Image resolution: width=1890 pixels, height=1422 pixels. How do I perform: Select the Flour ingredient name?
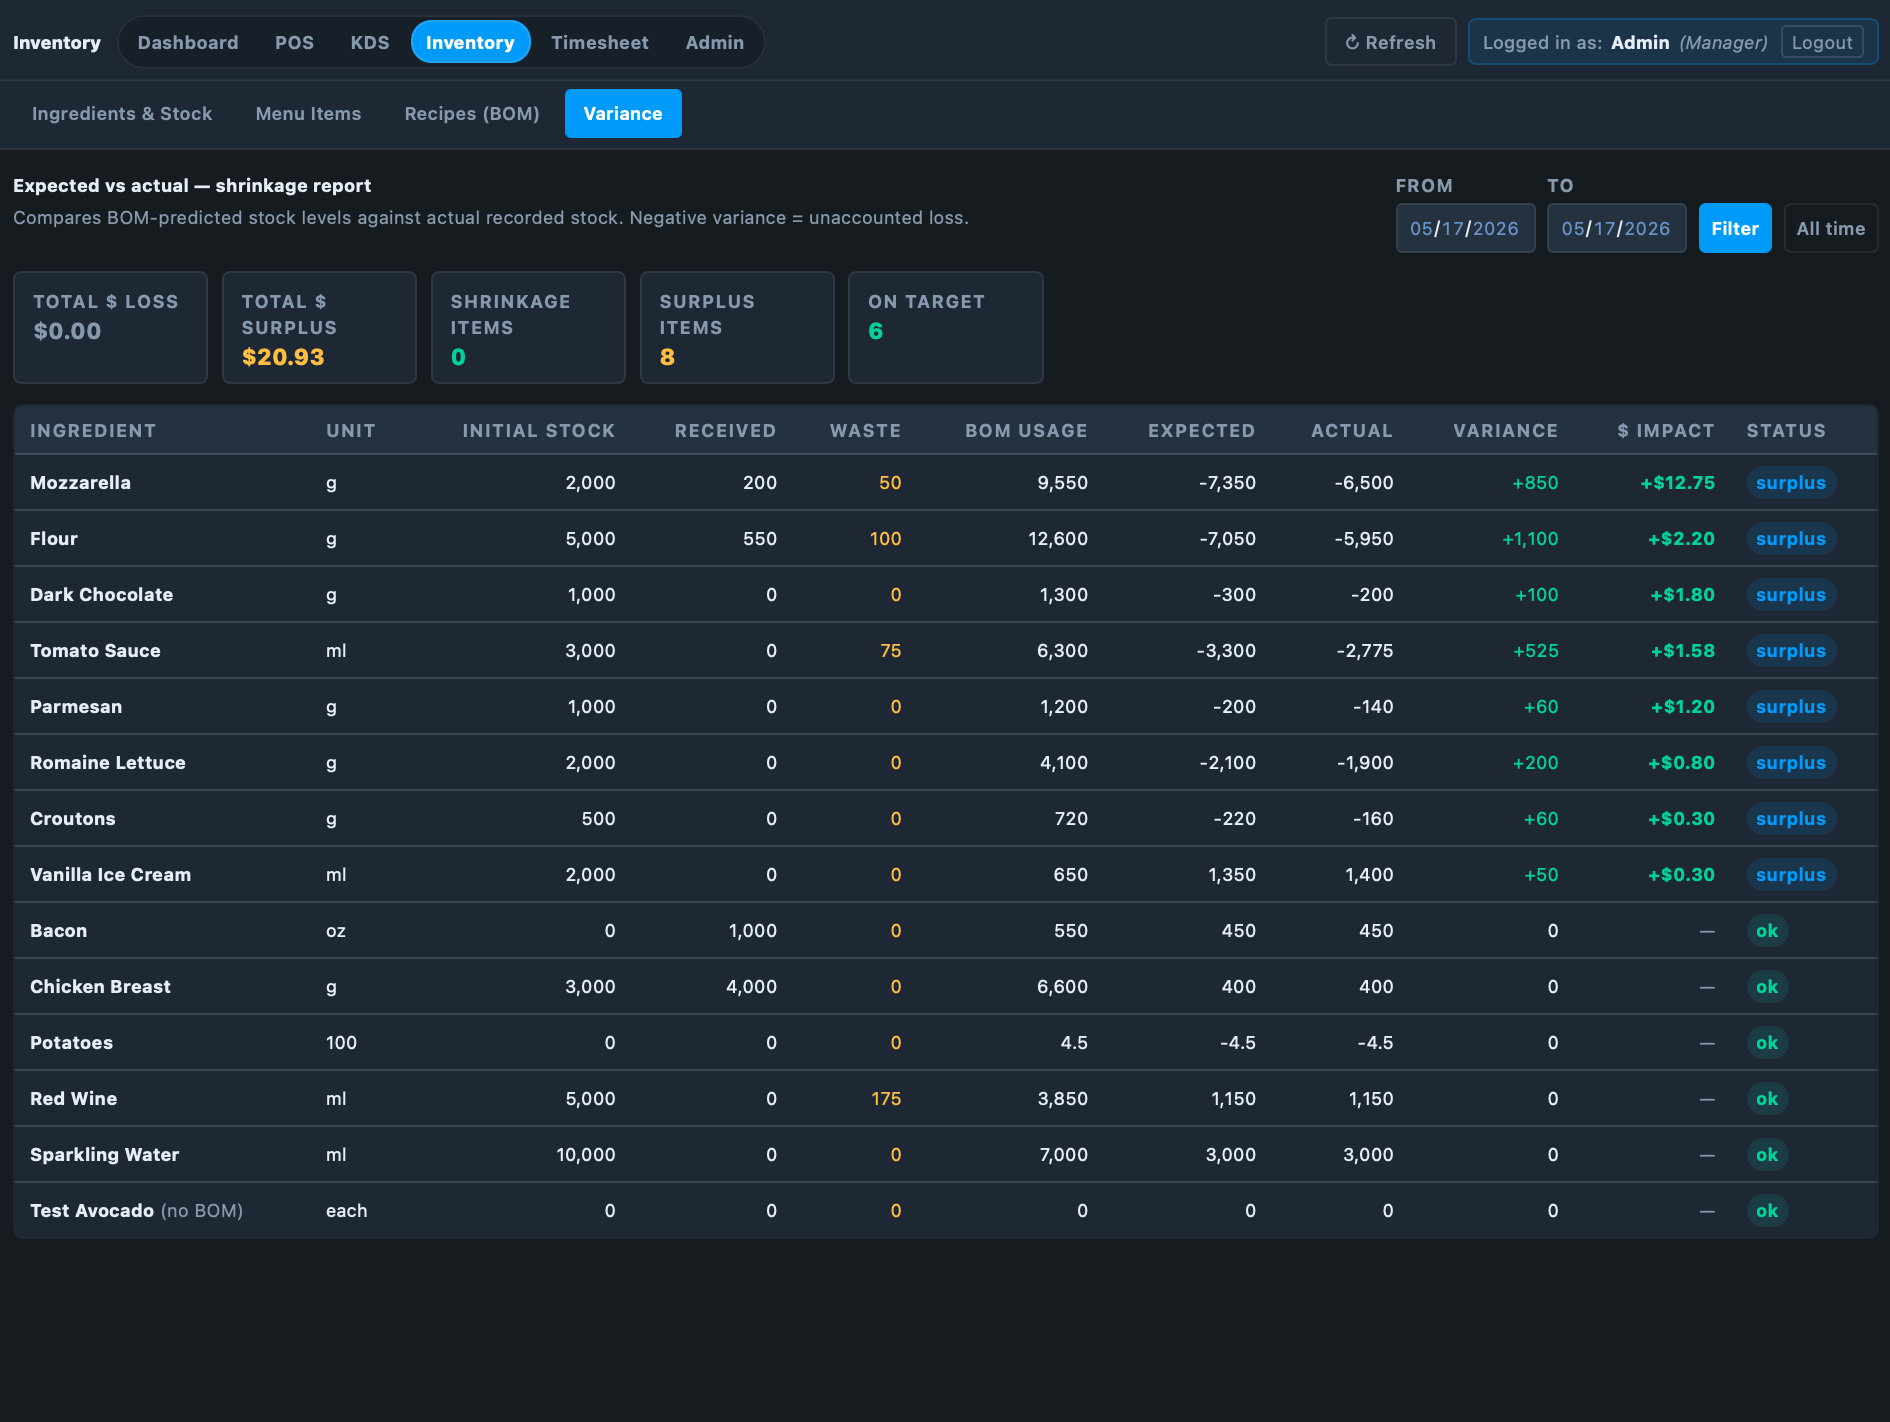(54, 538)
